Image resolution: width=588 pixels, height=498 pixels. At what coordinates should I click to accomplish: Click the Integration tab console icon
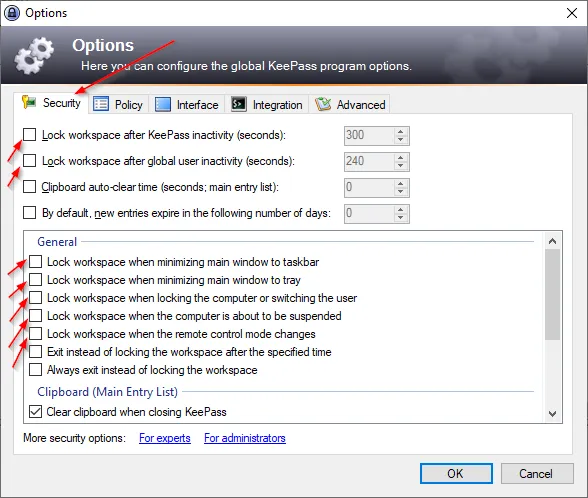click(x=238, y=104)
